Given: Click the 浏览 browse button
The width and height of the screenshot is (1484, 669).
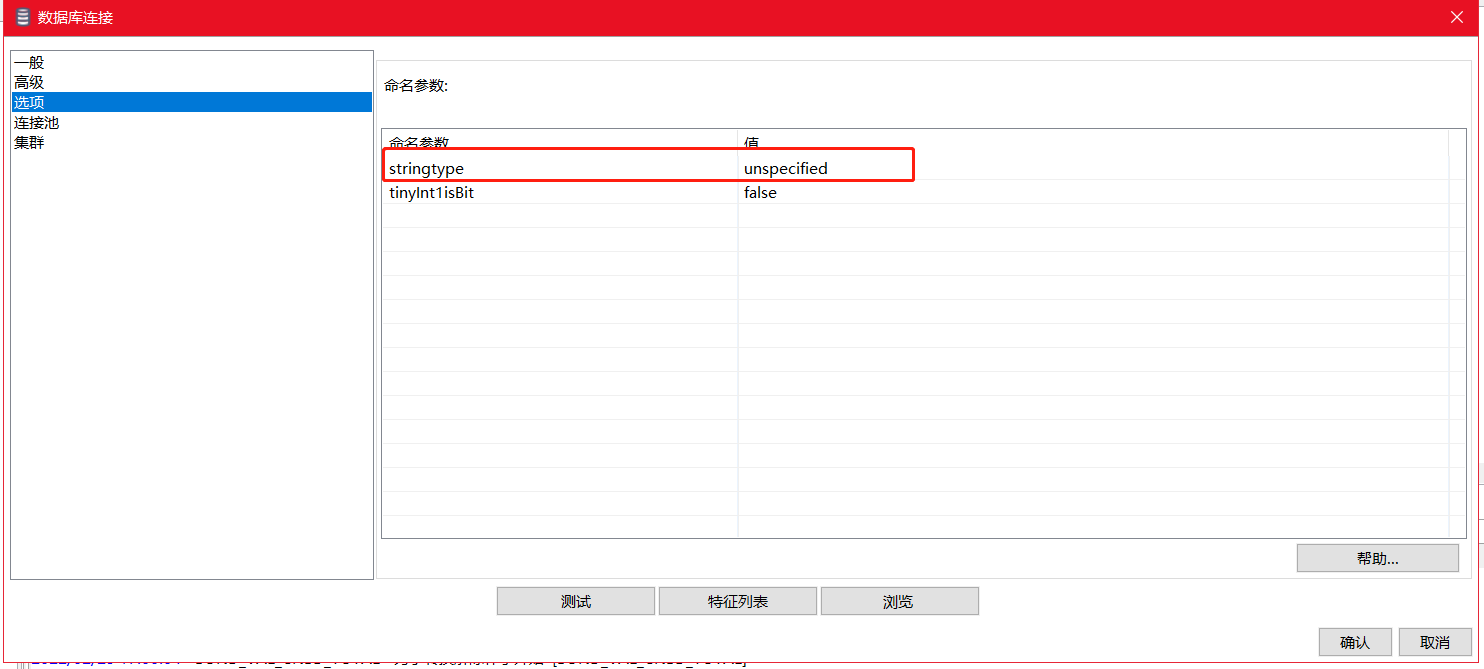Looking at the screenshot, I should (899, 600).
